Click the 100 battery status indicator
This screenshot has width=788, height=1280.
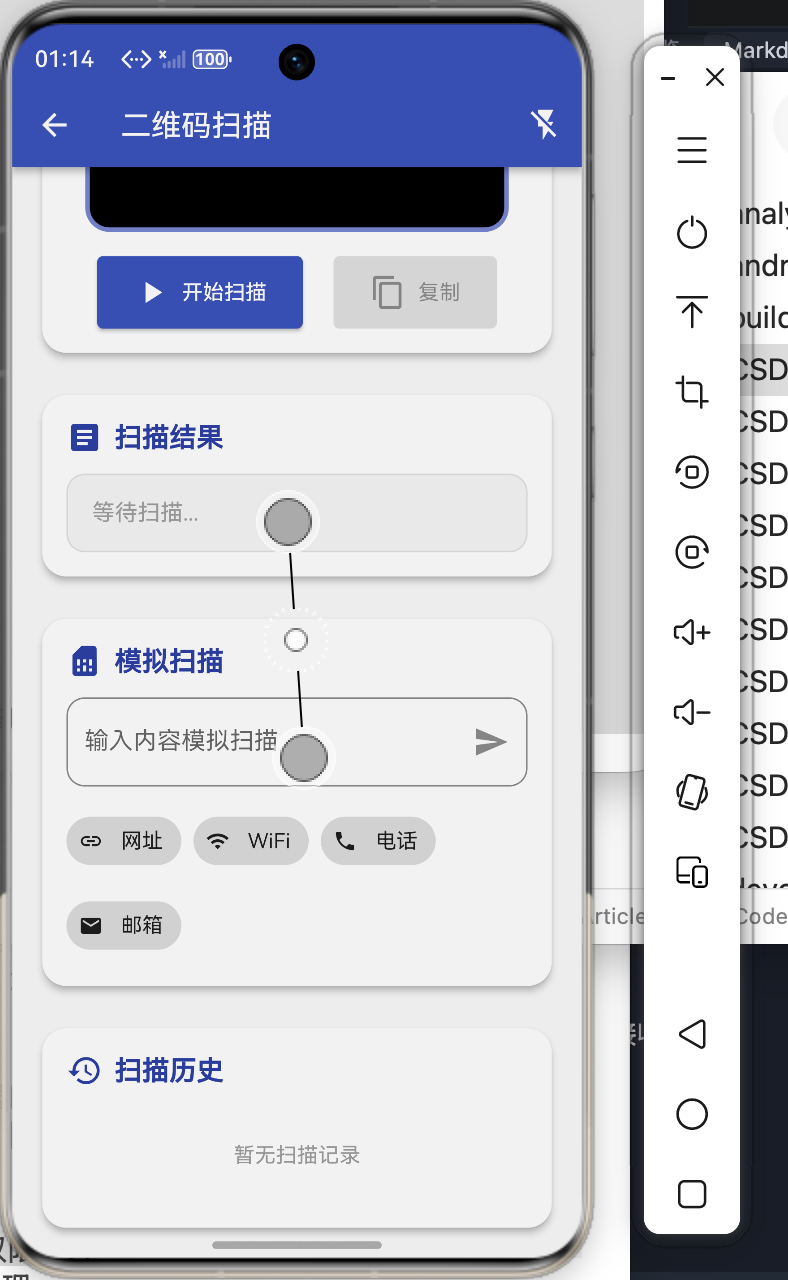coord(211,60)
